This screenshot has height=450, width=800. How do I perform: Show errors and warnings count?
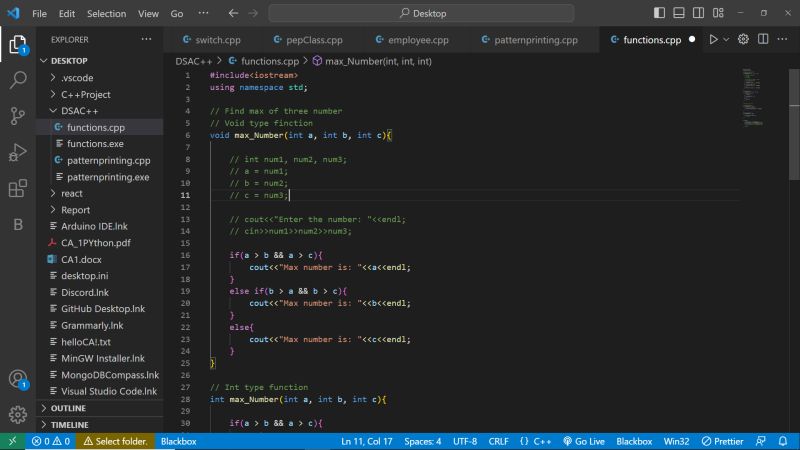[51, 441]
